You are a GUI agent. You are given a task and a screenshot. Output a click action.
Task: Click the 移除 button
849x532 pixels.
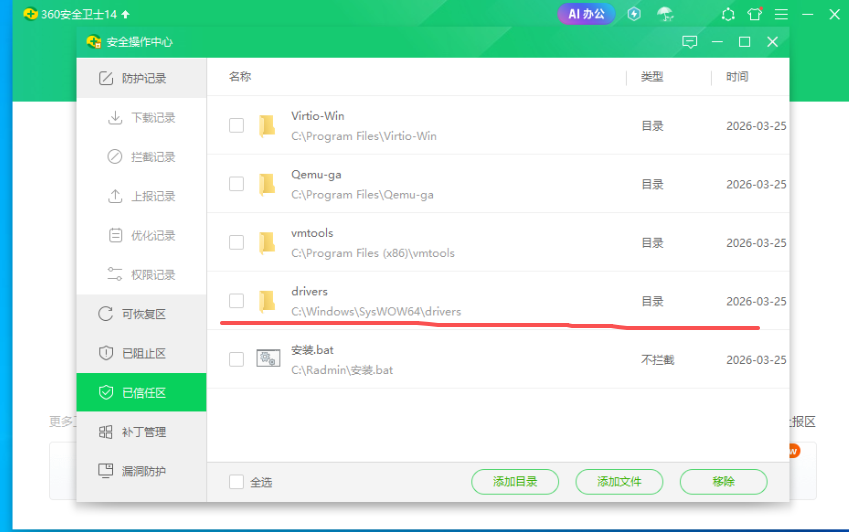(x=723, y=482)
